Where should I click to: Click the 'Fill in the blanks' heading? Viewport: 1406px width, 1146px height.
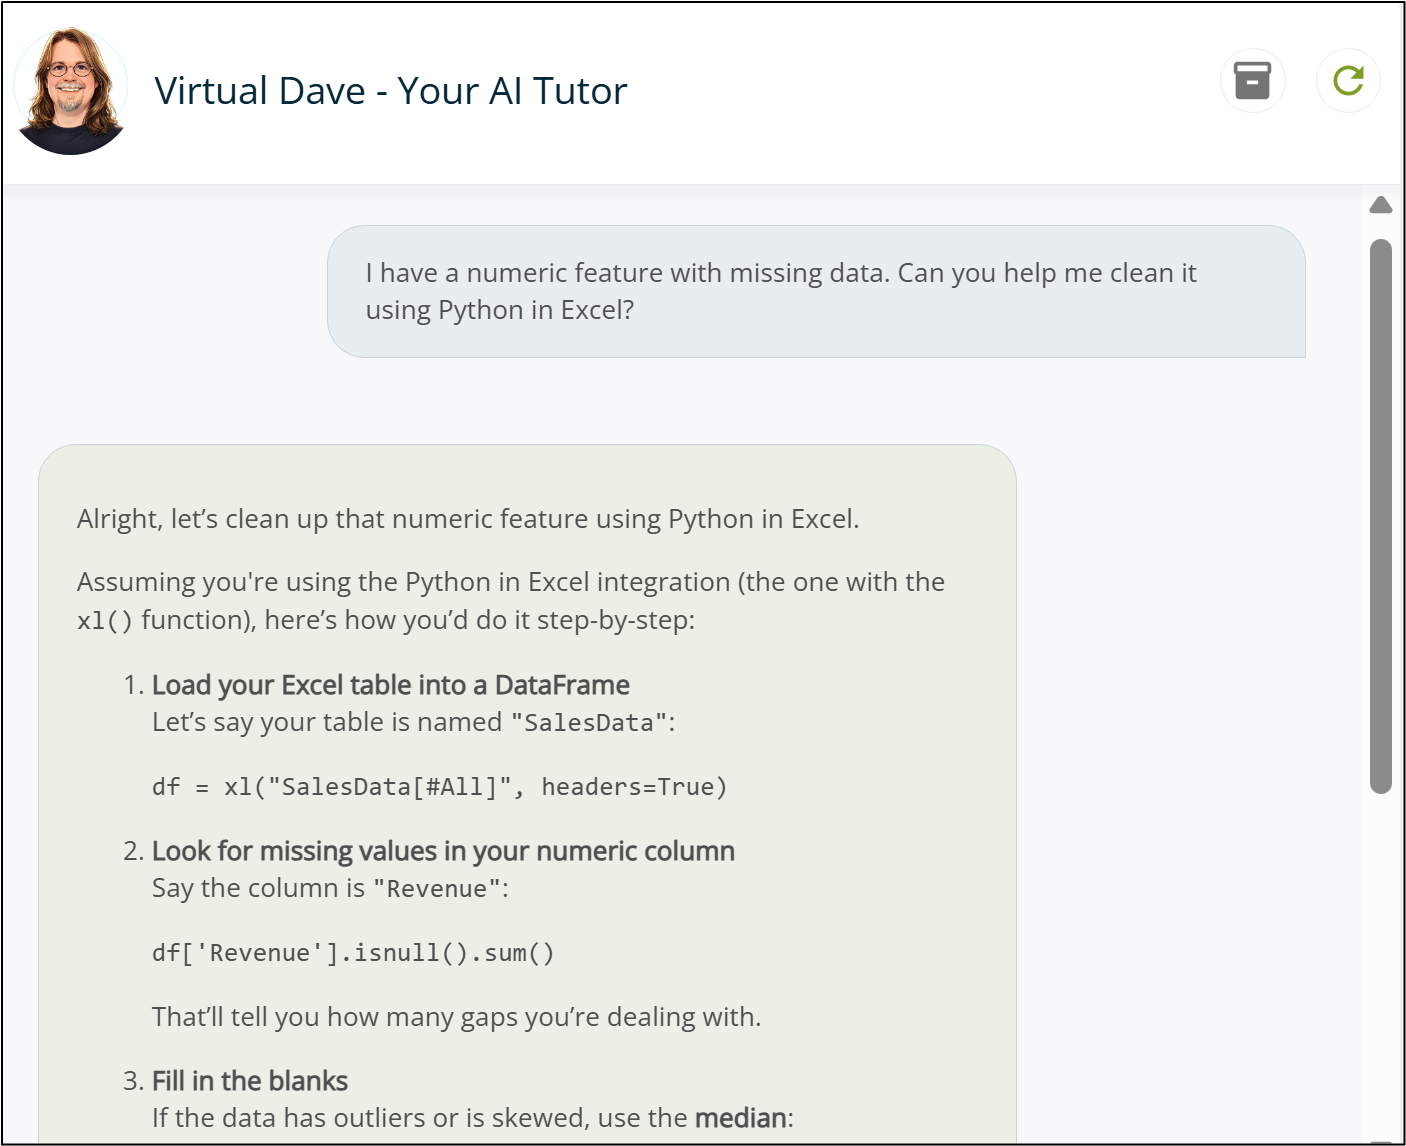click(250, 1081)
